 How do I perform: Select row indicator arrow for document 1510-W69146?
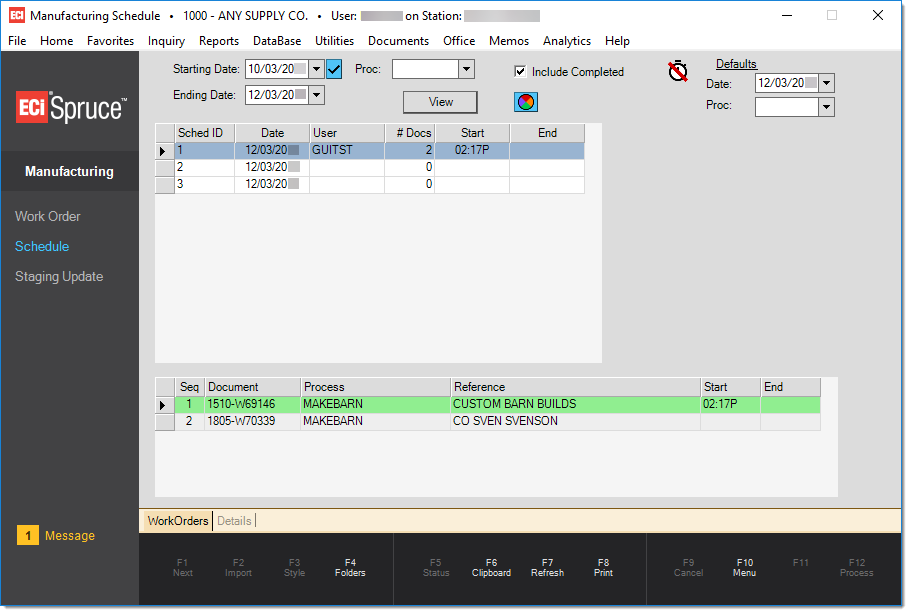[162, 405]
